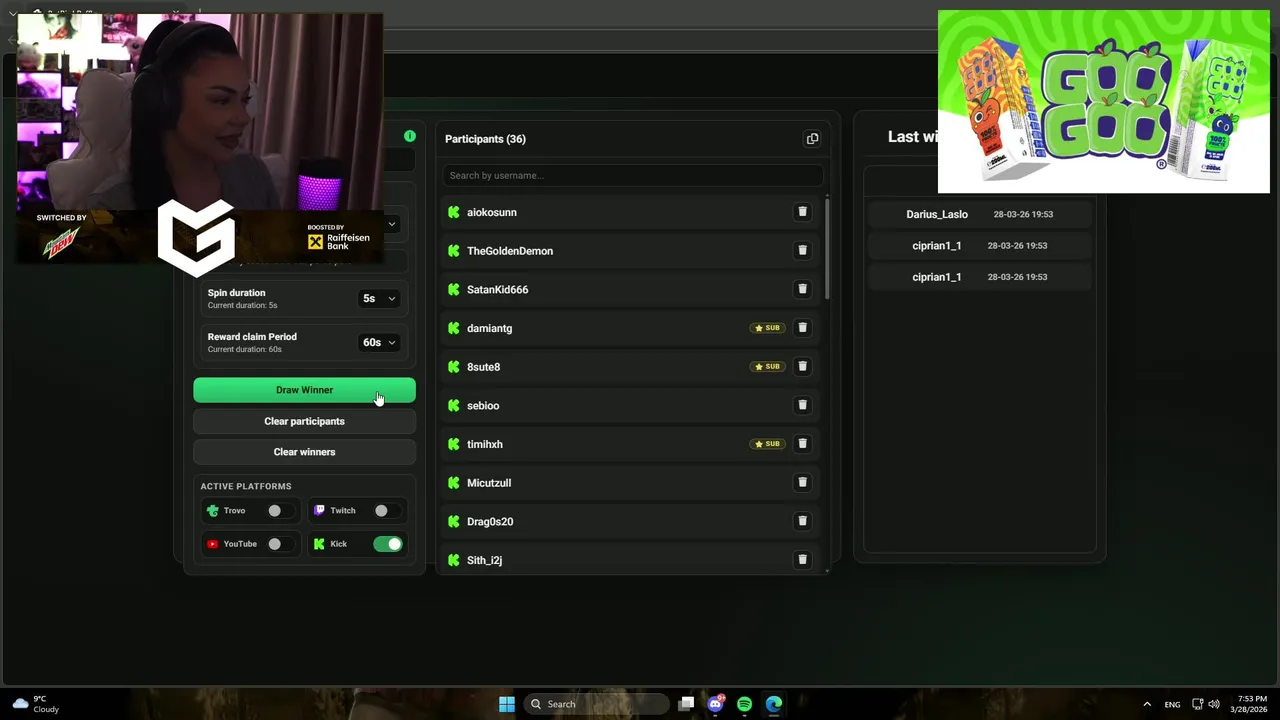Click Kick logo beside TheGoldenDemon
1280x720 pixels.
[454, 251]
